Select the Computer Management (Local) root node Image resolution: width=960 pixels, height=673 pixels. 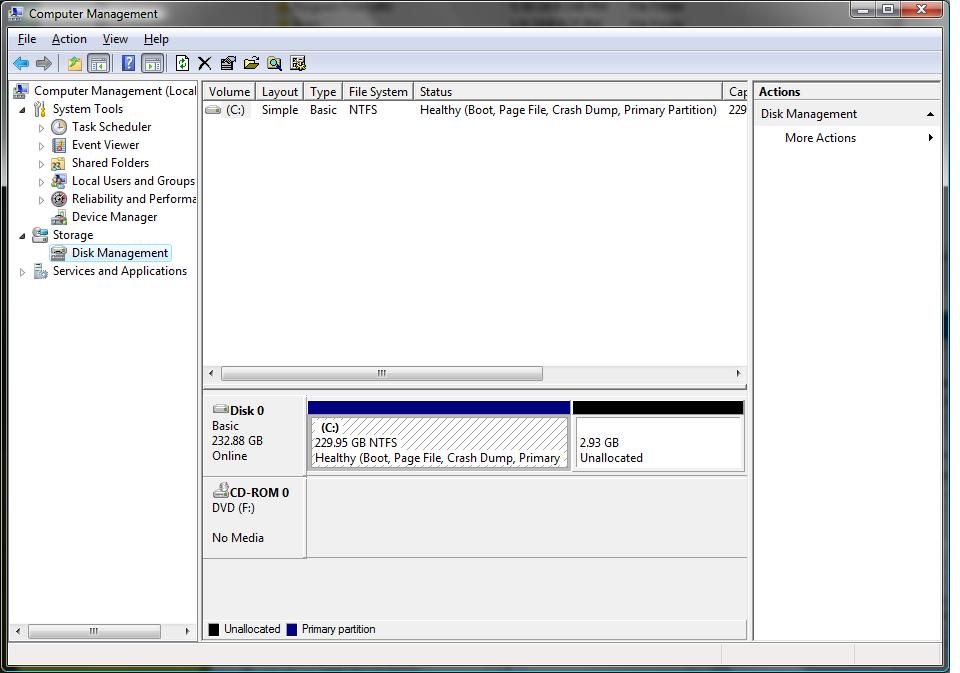[115, 91]
